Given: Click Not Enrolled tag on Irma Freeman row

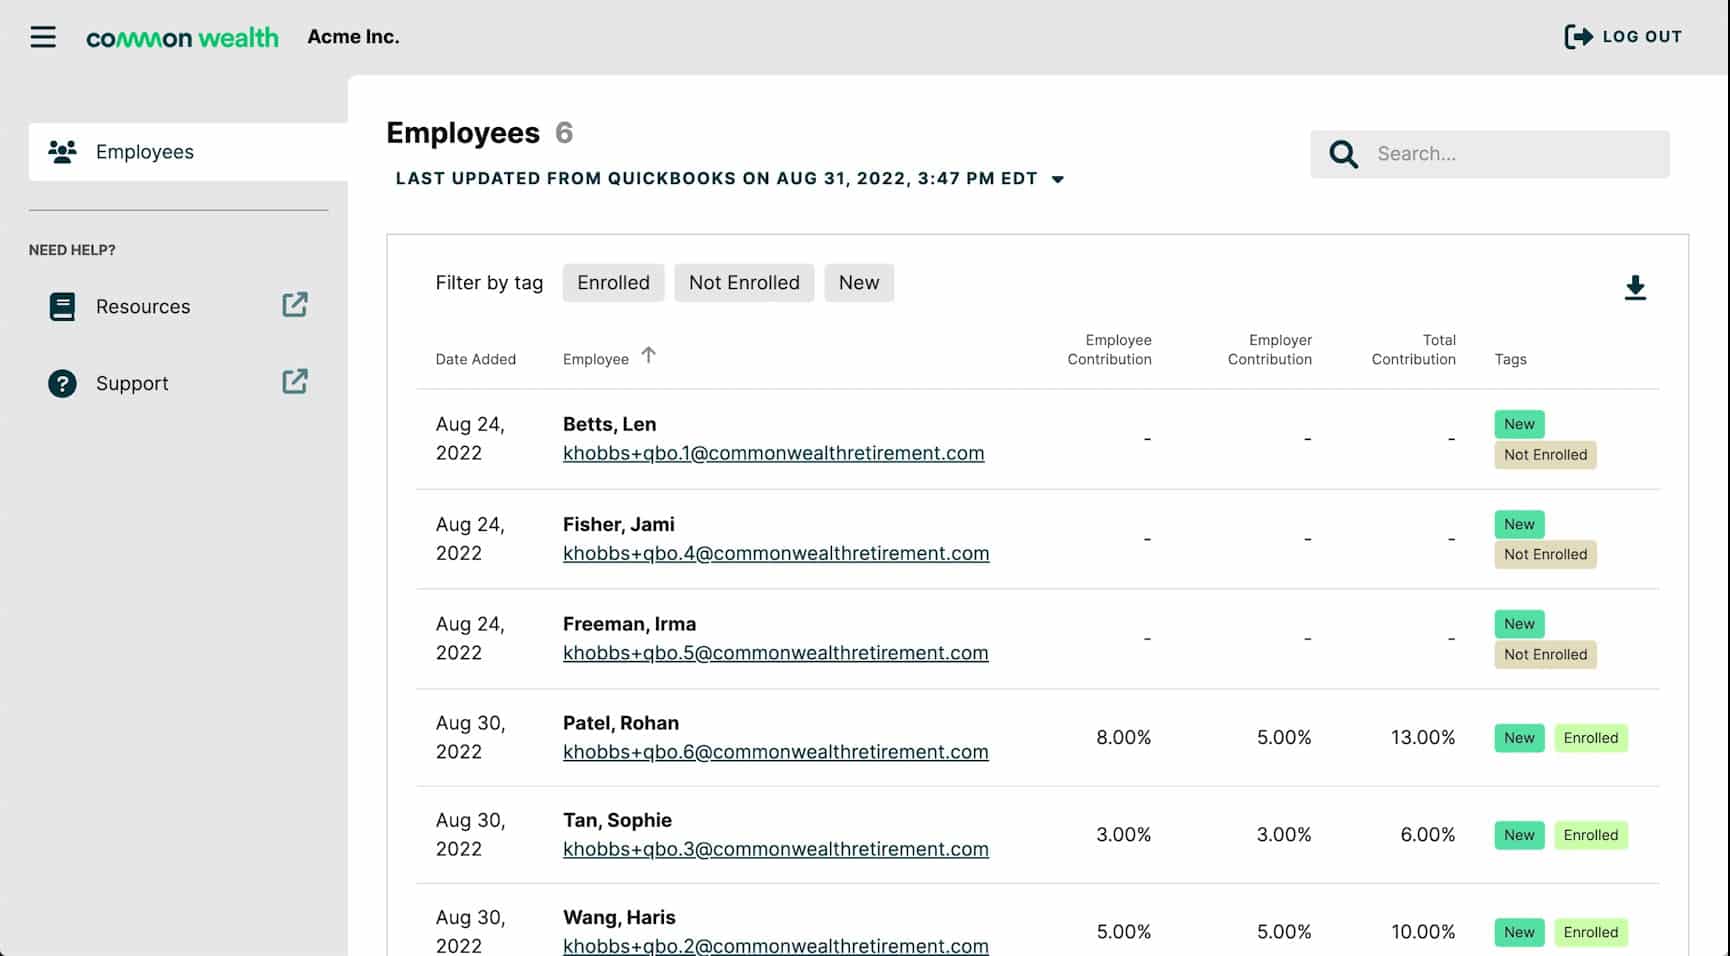Looking at the screenshot, I should (x=1545, y=655).
